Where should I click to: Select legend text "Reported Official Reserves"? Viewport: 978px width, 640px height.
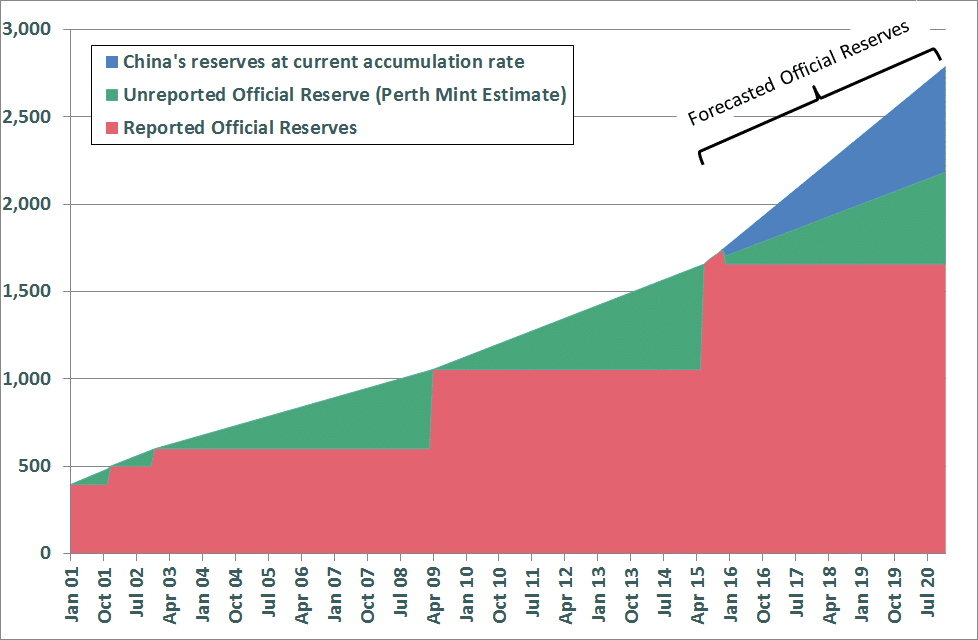tap(240, 128)
